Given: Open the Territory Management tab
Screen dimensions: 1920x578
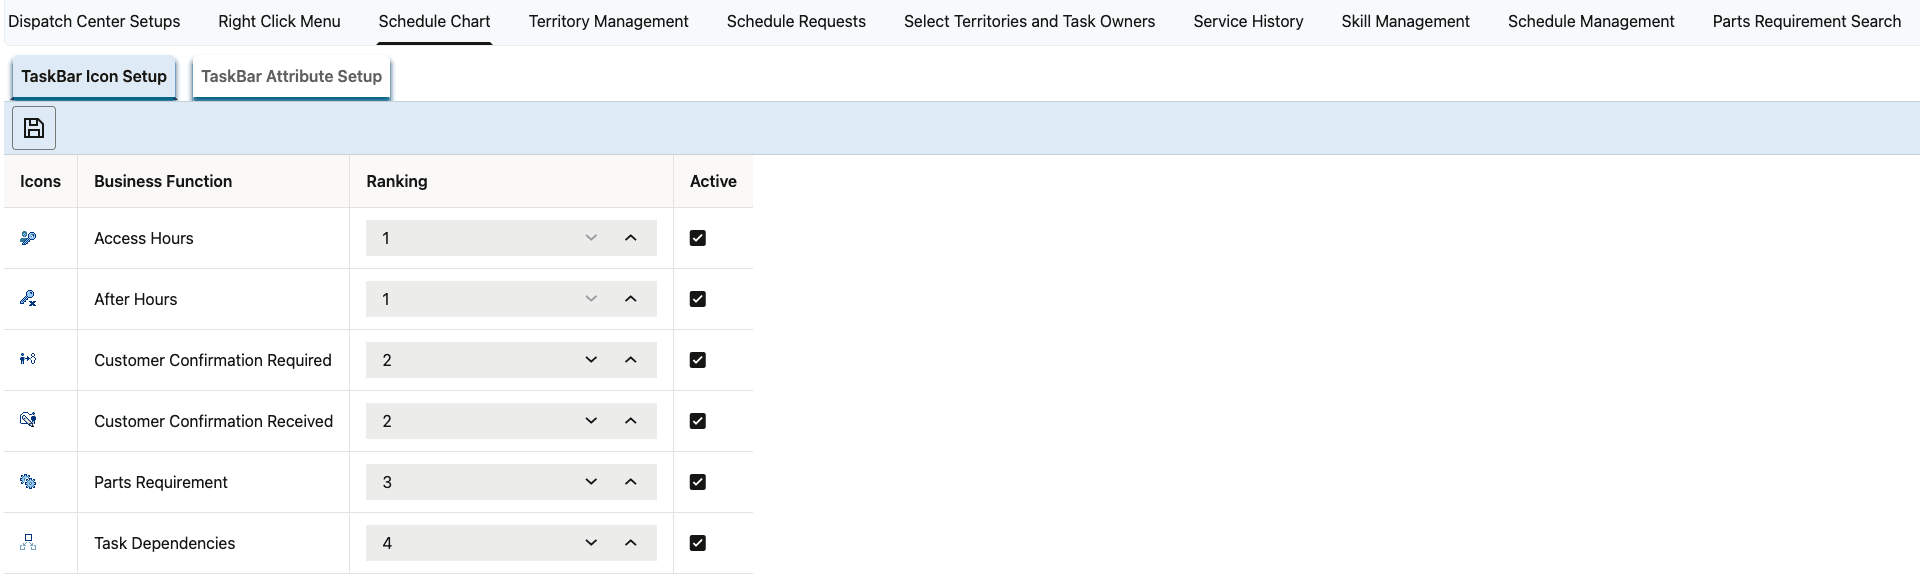Looking at the screenshot, I should 608,21.
